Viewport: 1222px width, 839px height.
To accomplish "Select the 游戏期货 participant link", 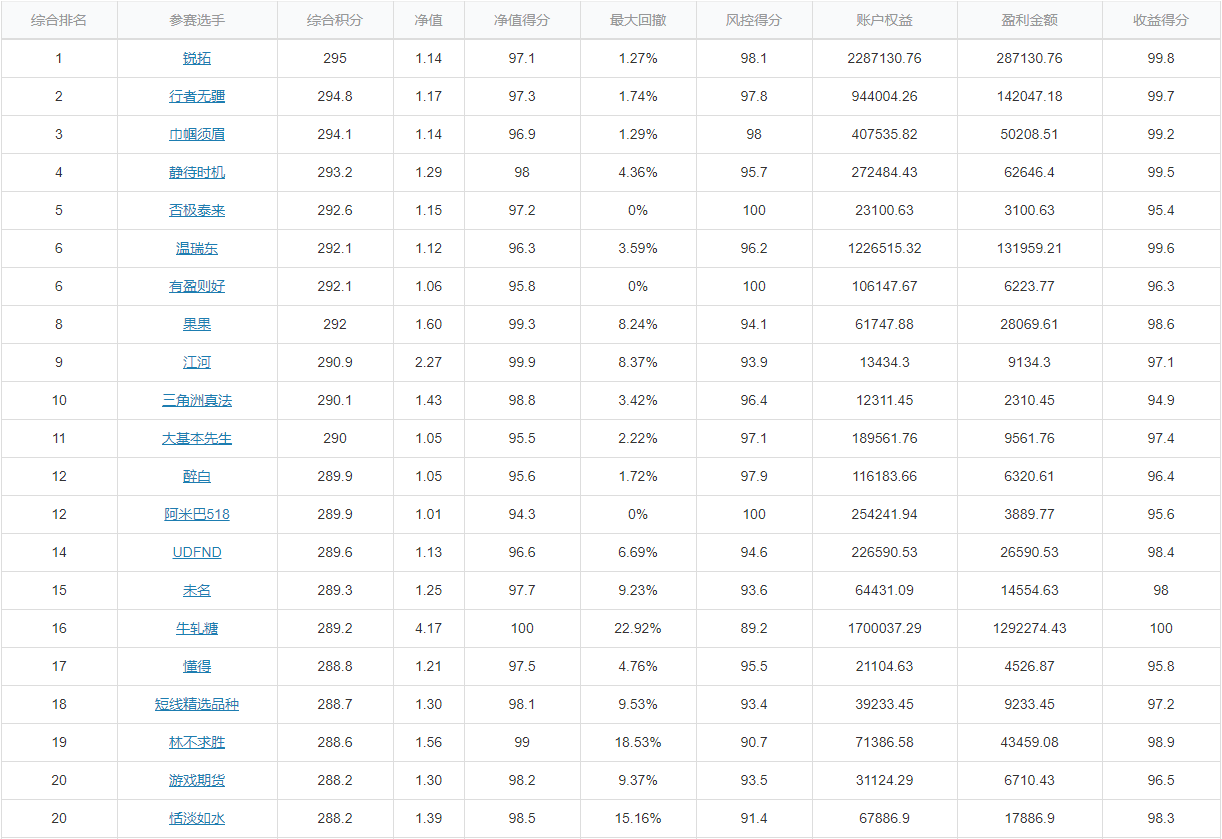I will (x=197, y=781).
